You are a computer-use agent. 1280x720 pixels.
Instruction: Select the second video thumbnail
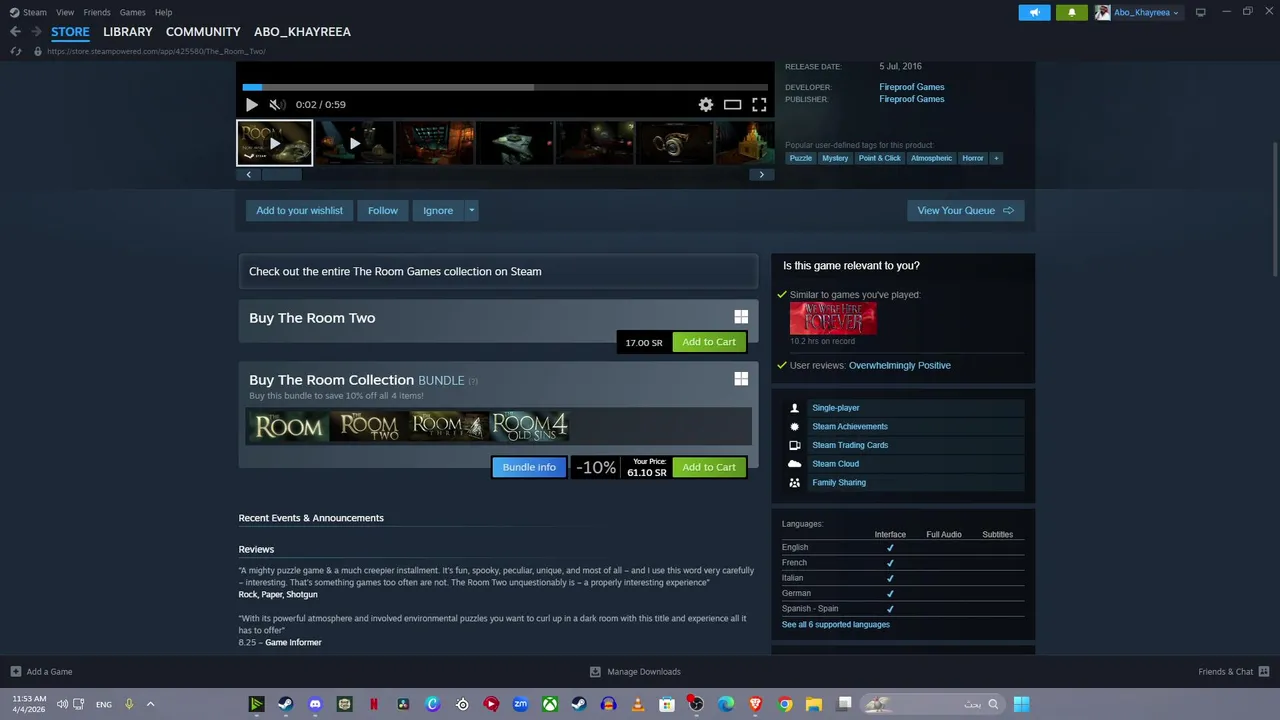[x=354, y=143]
